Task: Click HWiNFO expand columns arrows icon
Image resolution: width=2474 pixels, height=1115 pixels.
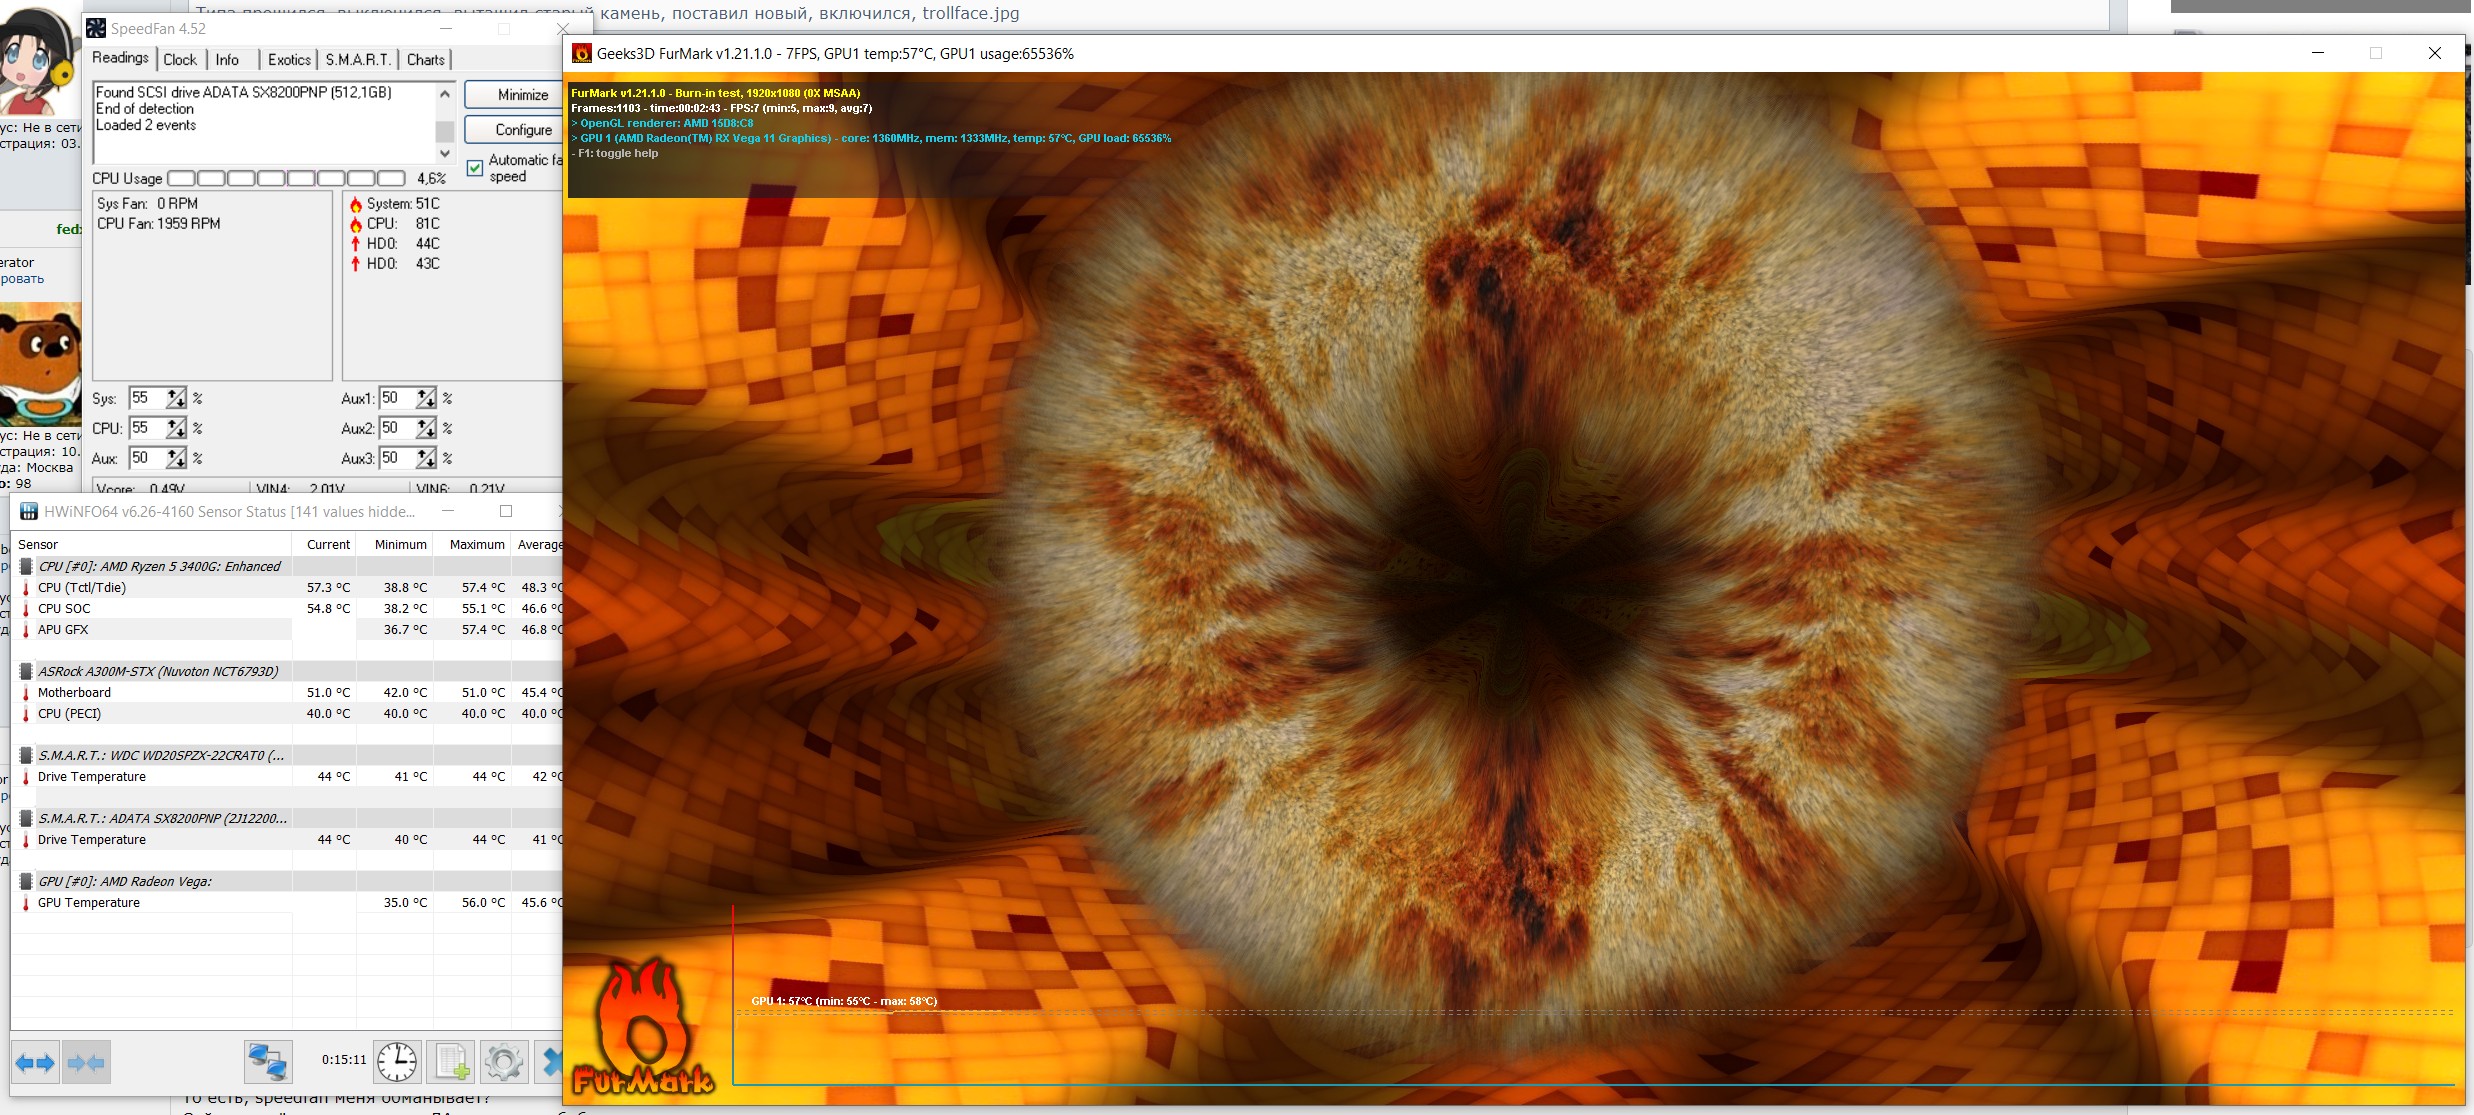Action: click(x=36, y=1062)
